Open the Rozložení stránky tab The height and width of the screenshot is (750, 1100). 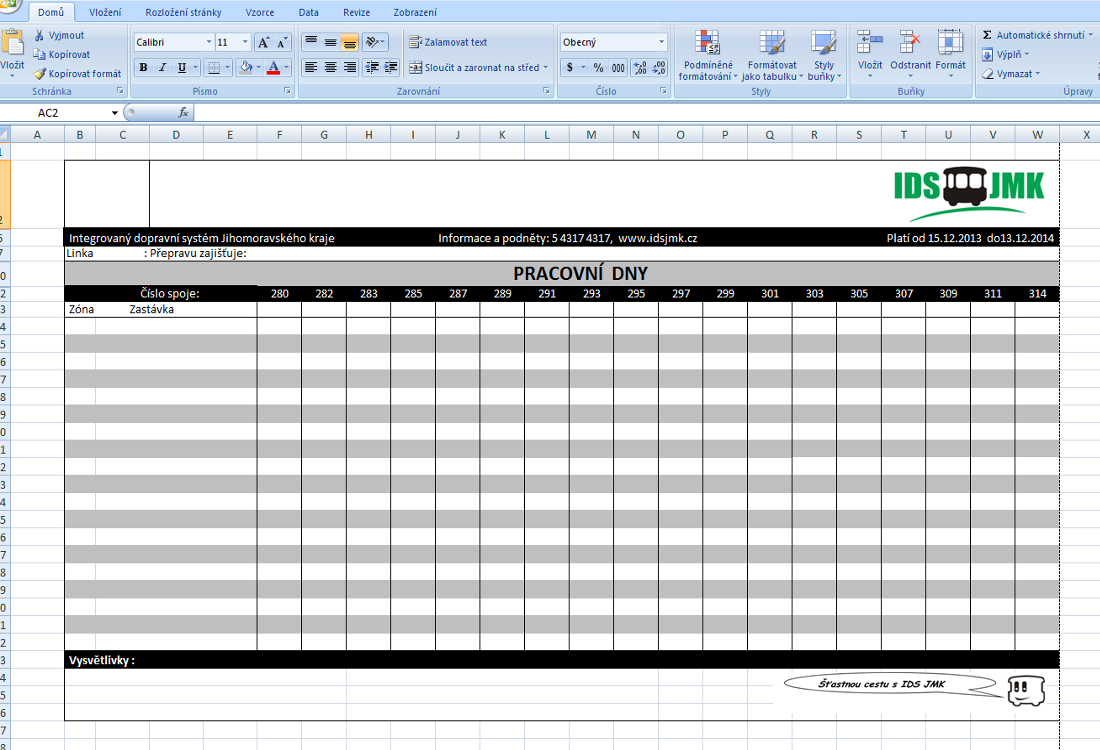tap(183, 13)
